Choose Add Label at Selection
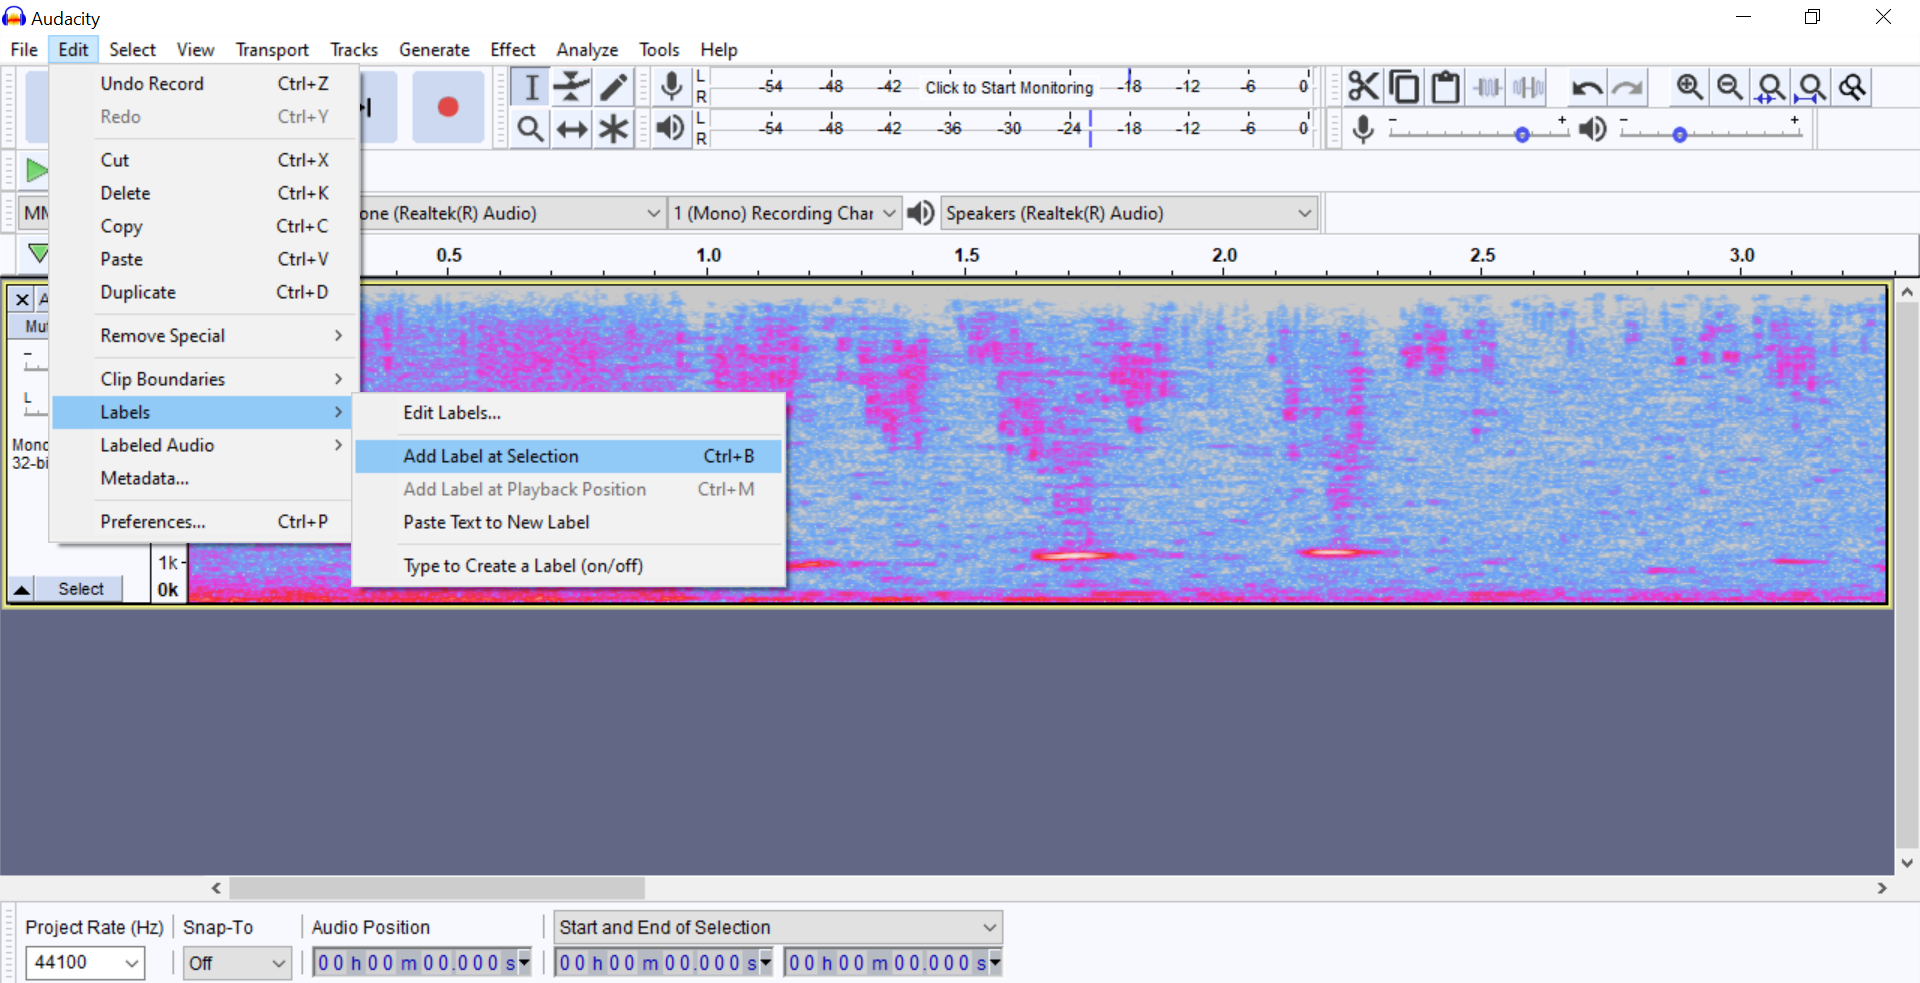 click(x=568, y=456)
